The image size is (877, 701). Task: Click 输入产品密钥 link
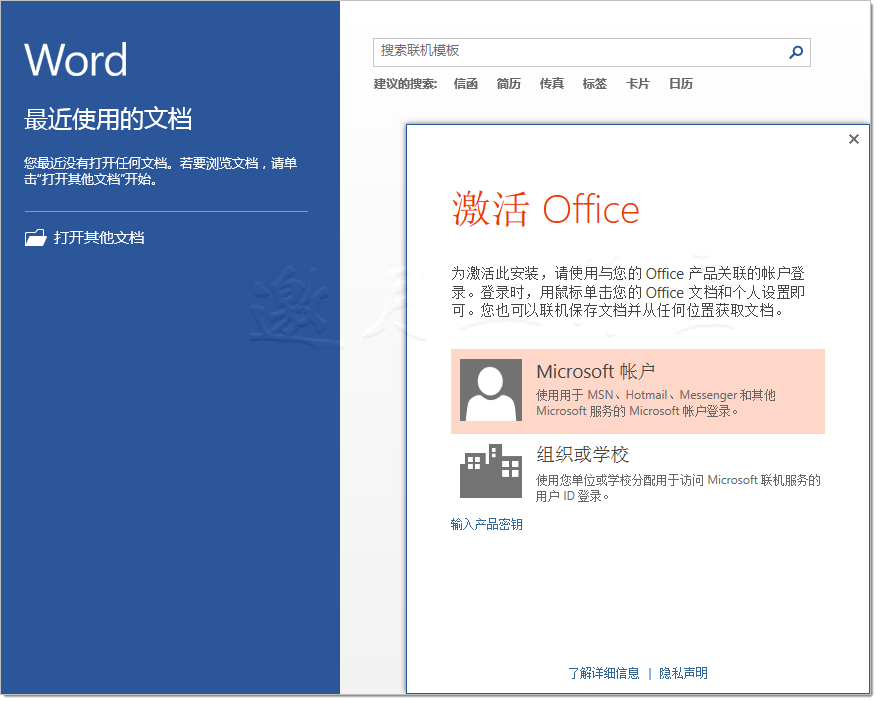(x=486, y=524)
